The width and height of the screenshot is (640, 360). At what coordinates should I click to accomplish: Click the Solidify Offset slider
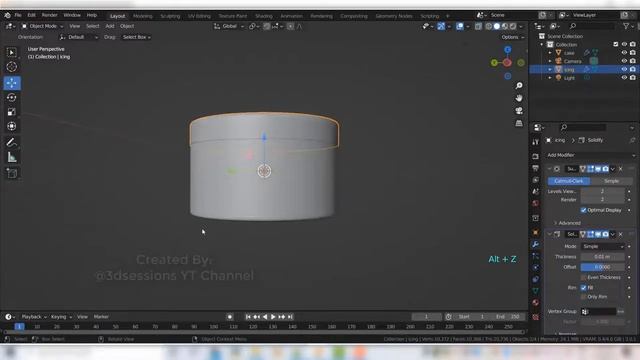point(602,267)
